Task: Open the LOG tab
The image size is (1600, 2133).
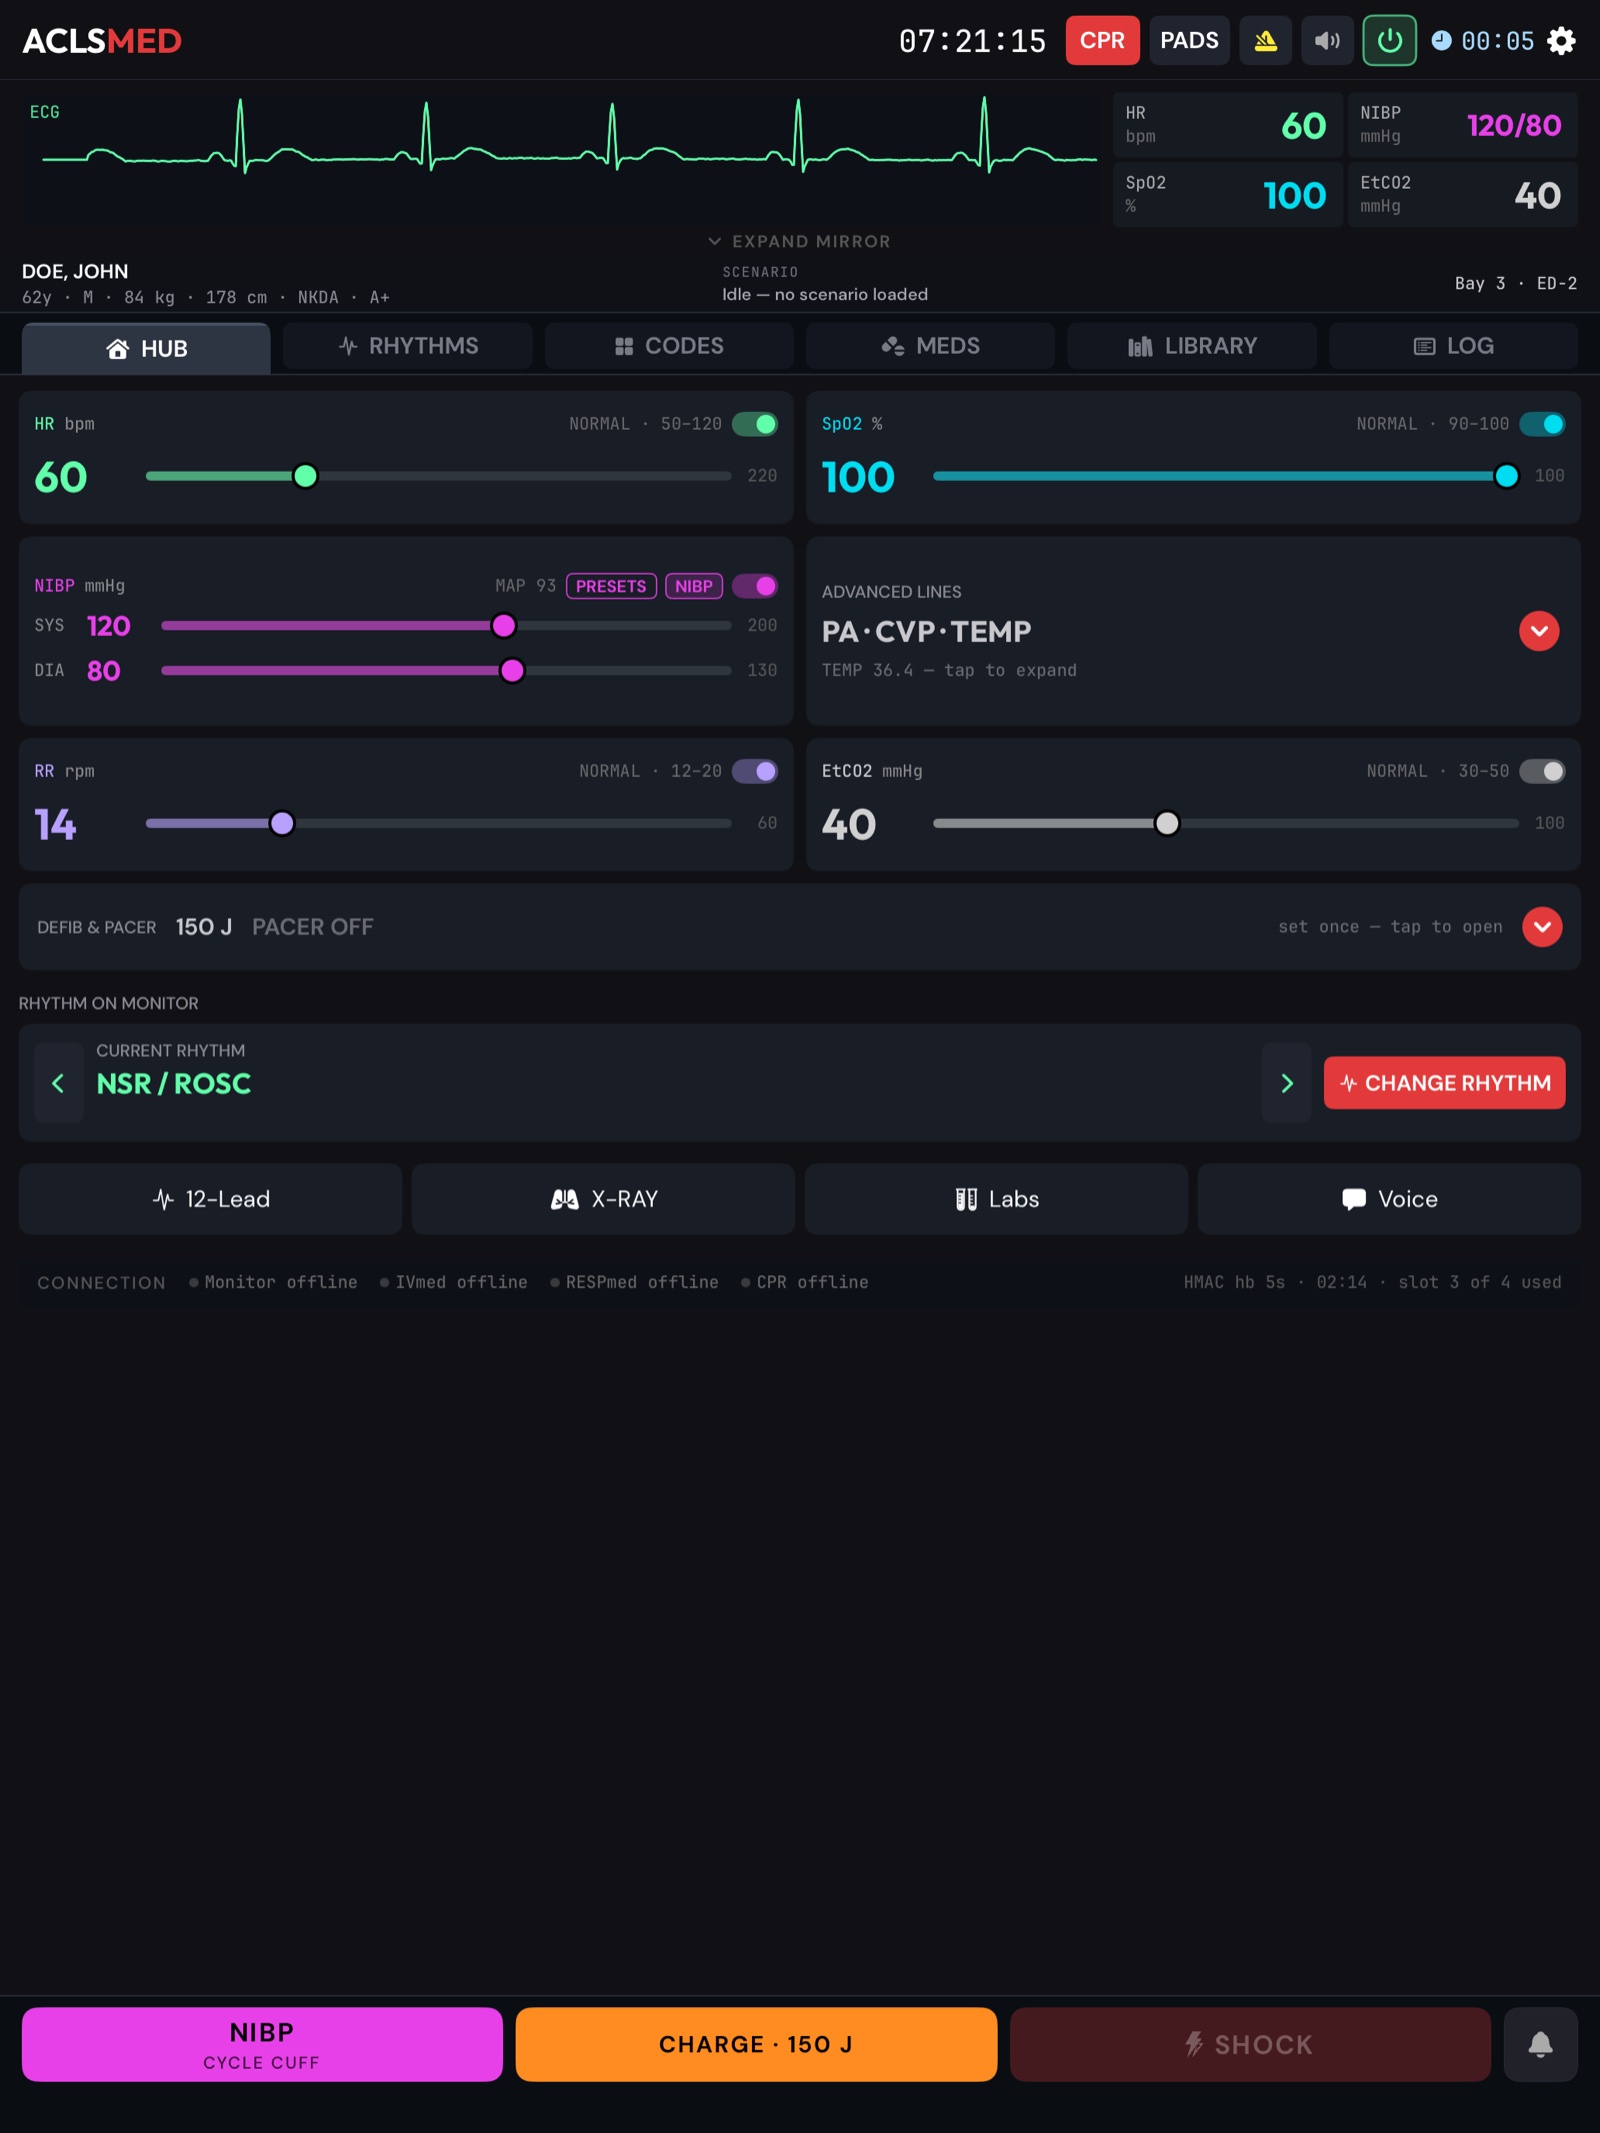Action: point(1454,346)
